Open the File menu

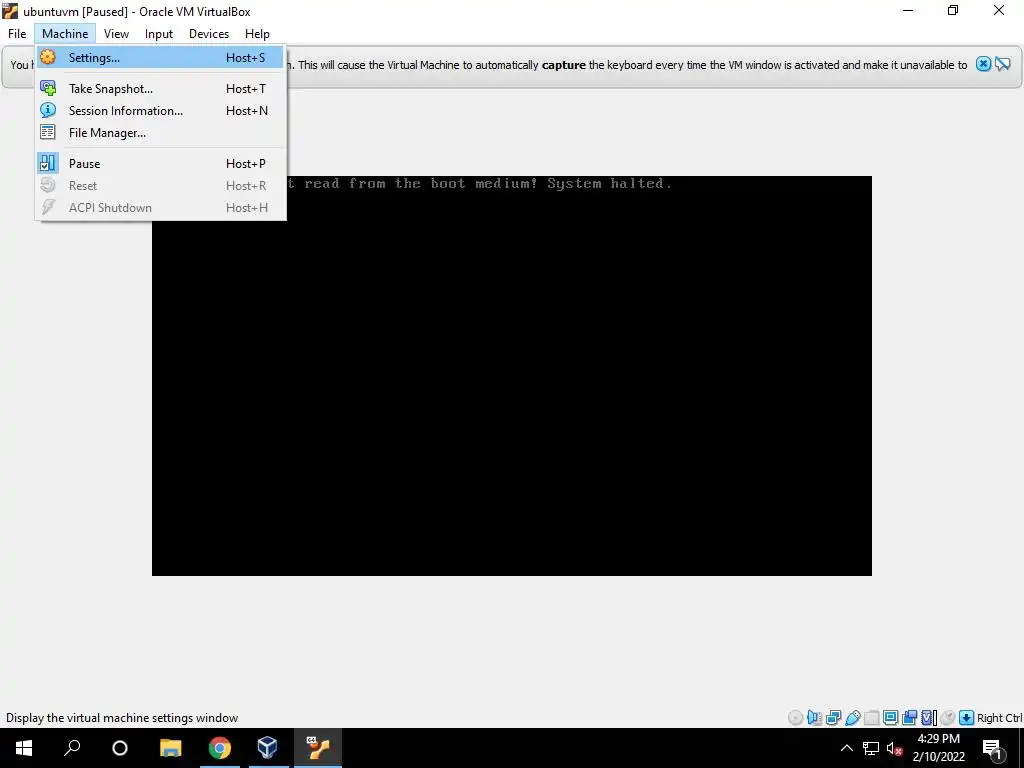tap(17, 33)
